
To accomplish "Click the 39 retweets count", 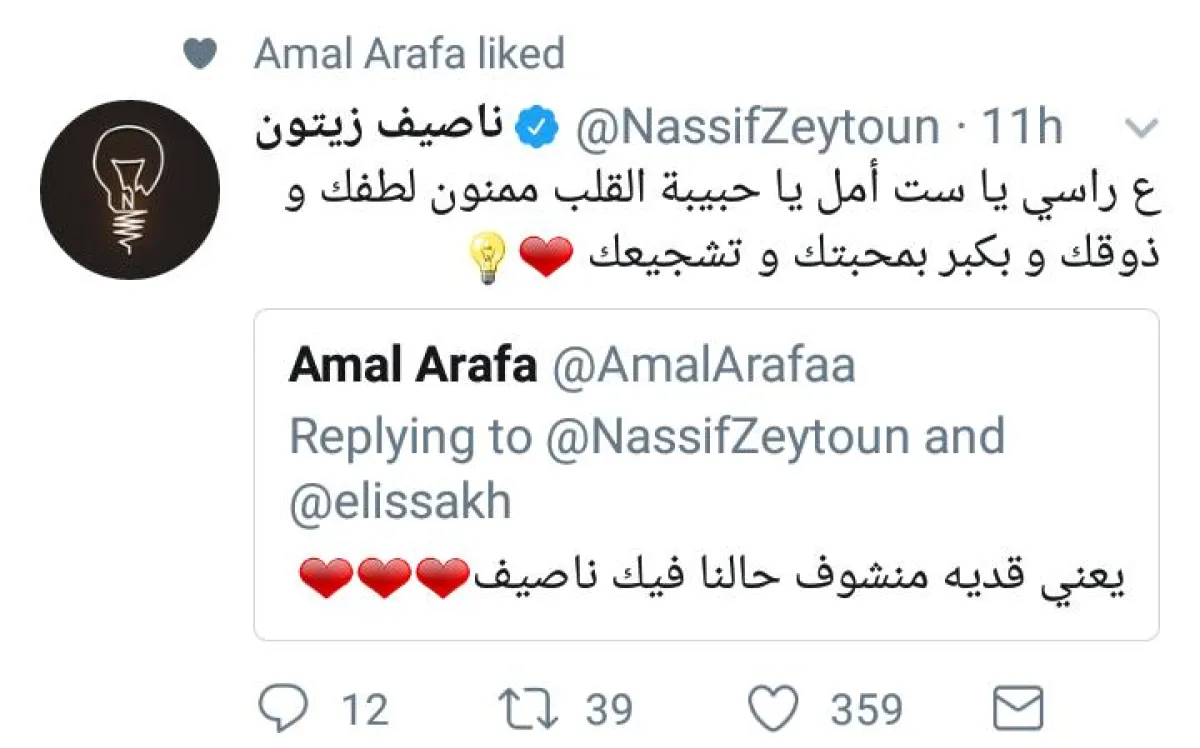I will (609, 710).
